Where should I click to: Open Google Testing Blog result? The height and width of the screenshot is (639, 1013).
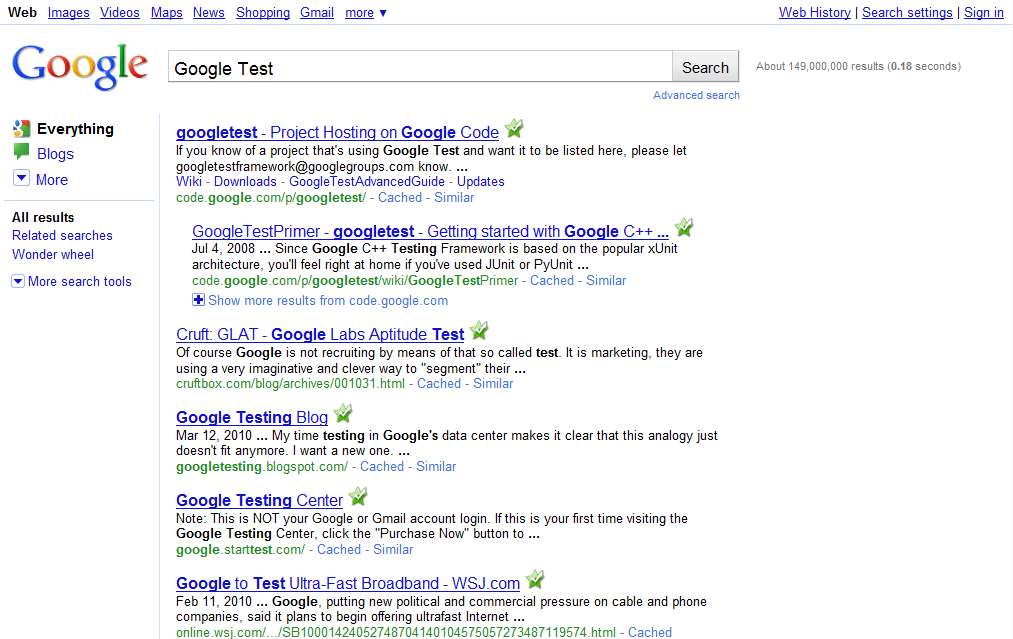click(252, 417)
